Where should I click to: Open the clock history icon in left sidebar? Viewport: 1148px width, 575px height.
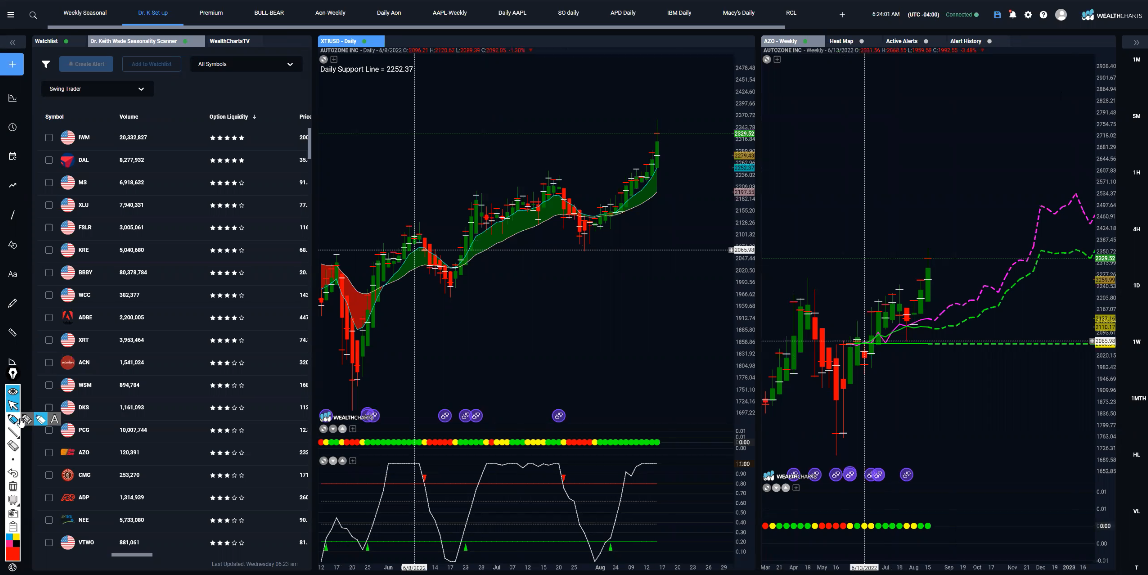tap(12, 127)
